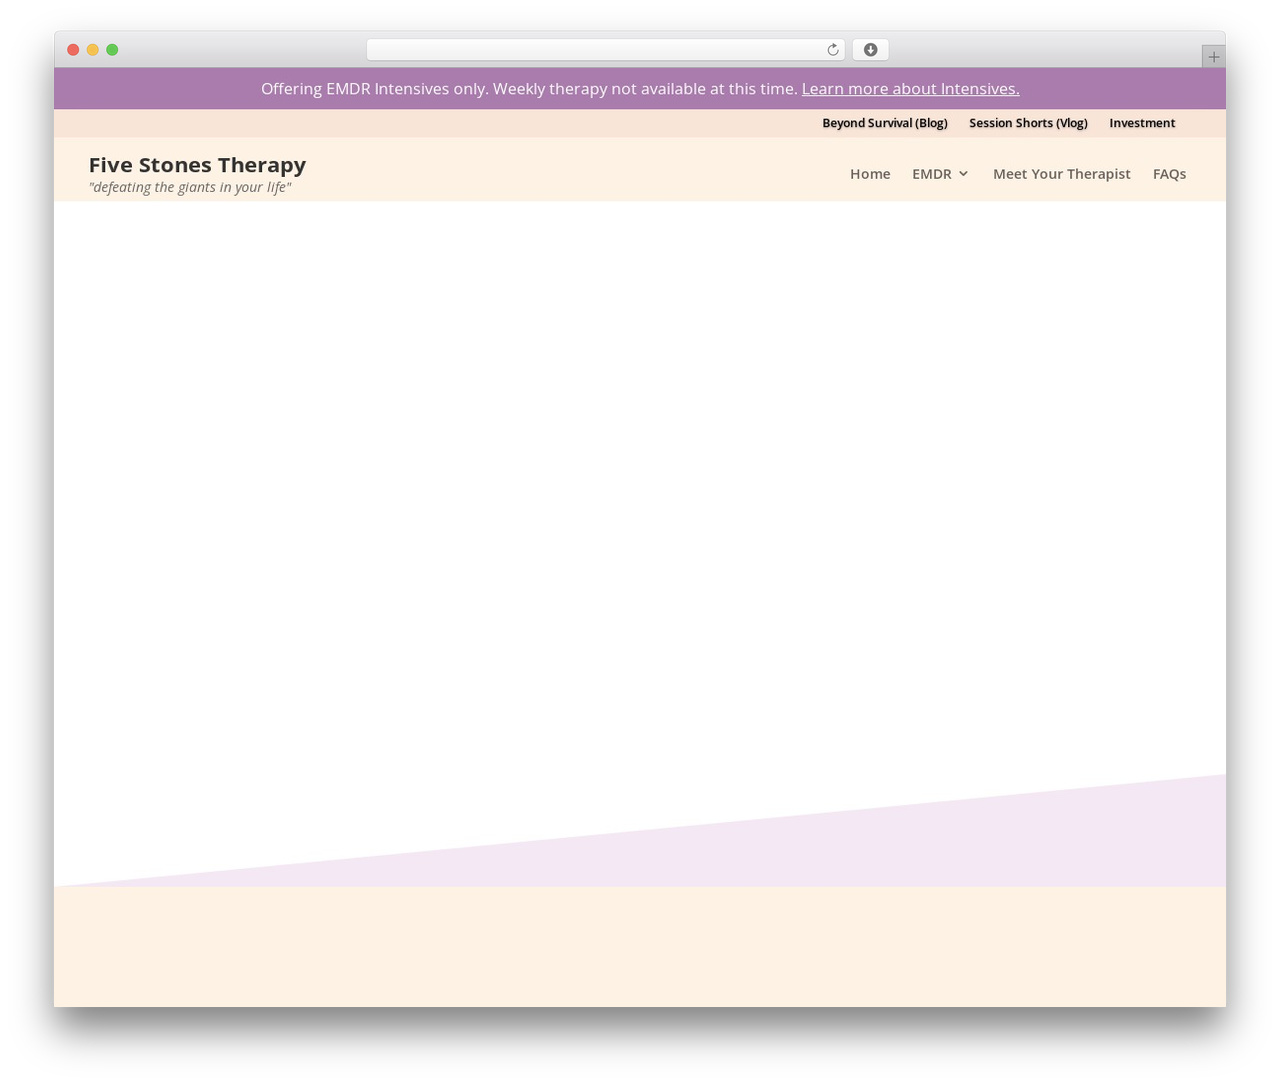
Task: Open the EMDR menu item
Action: click(932, 174)
